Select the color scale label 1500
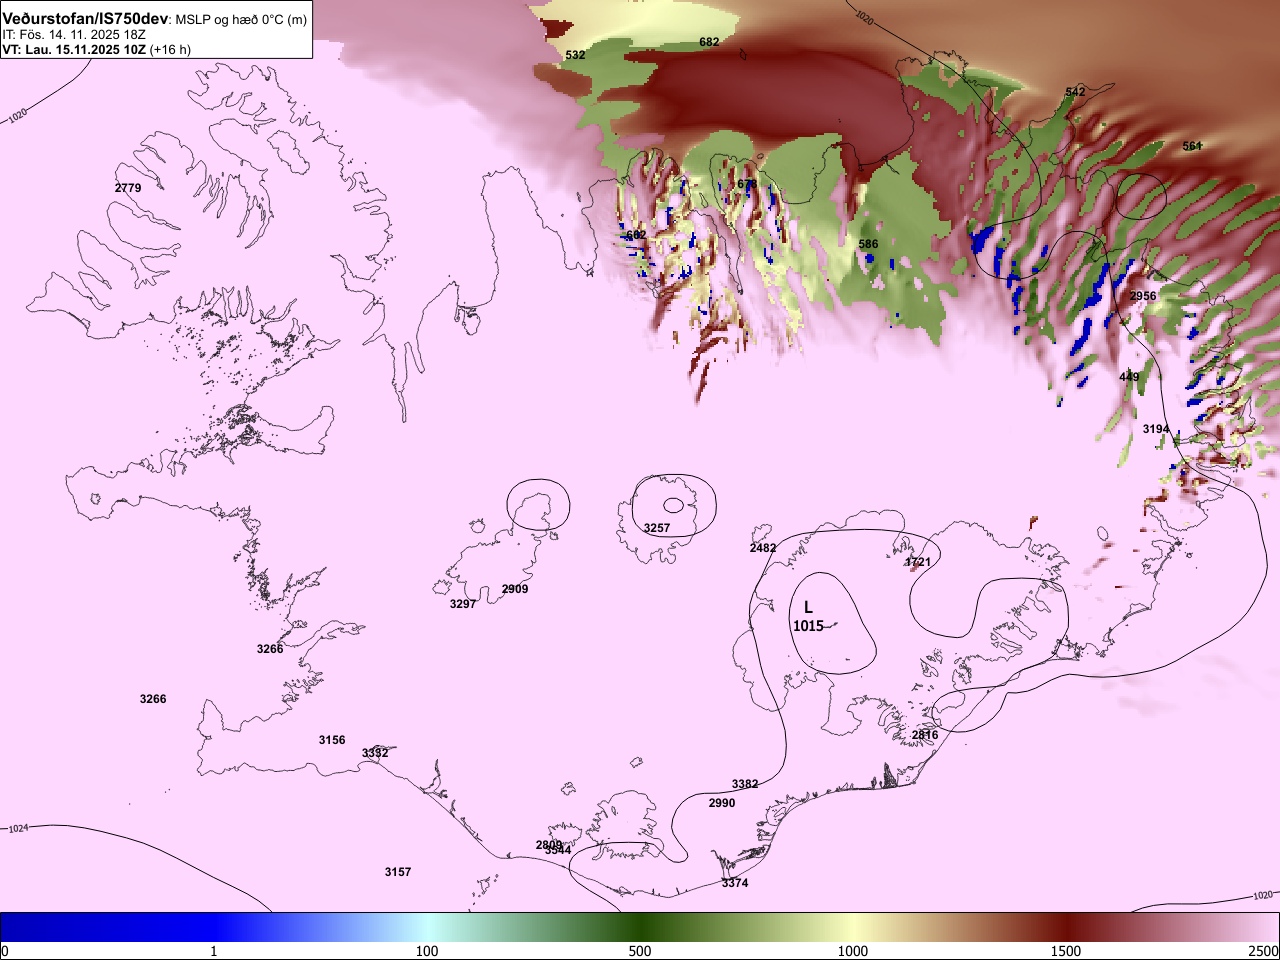Image resolution: width=1280 pixels, height=960 pixels. tap(1066, 951)
